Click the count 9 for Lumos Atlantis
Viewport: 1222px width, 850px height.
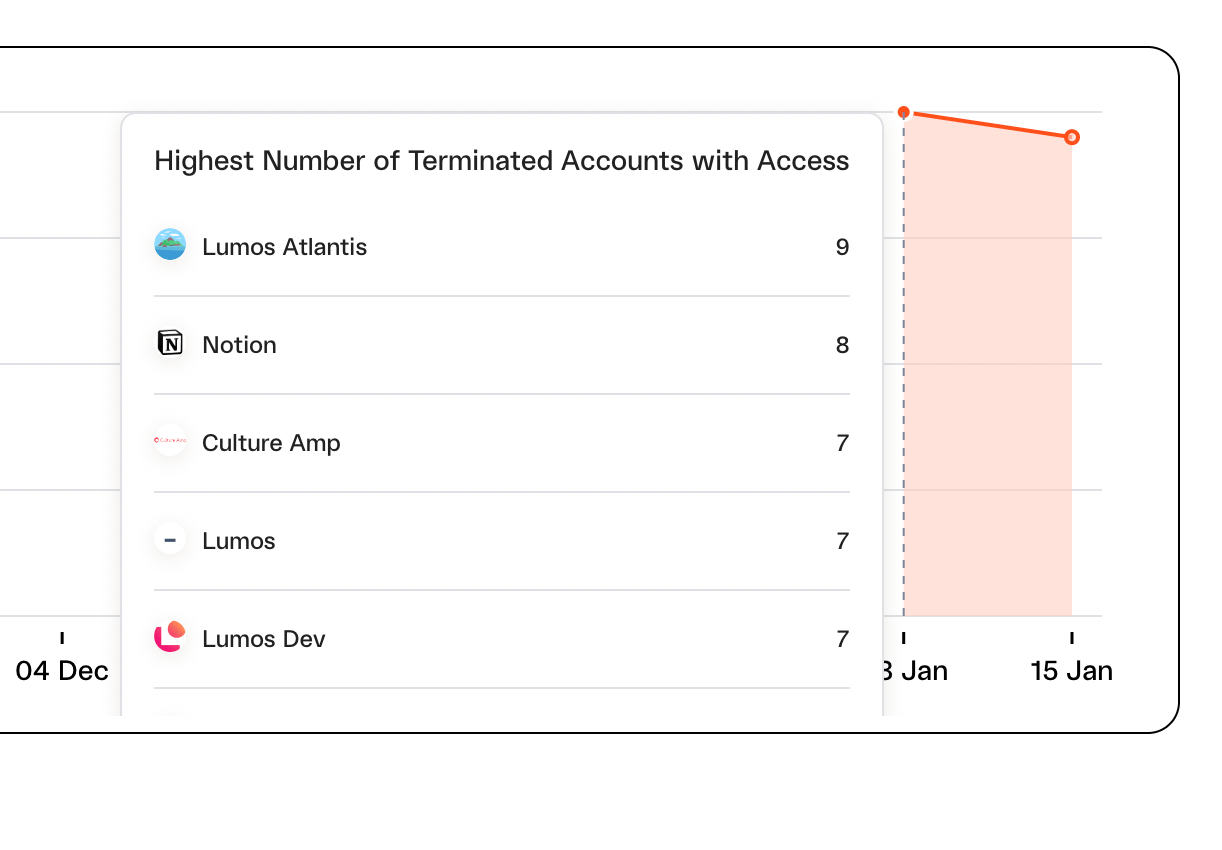(x=842, y=247)
